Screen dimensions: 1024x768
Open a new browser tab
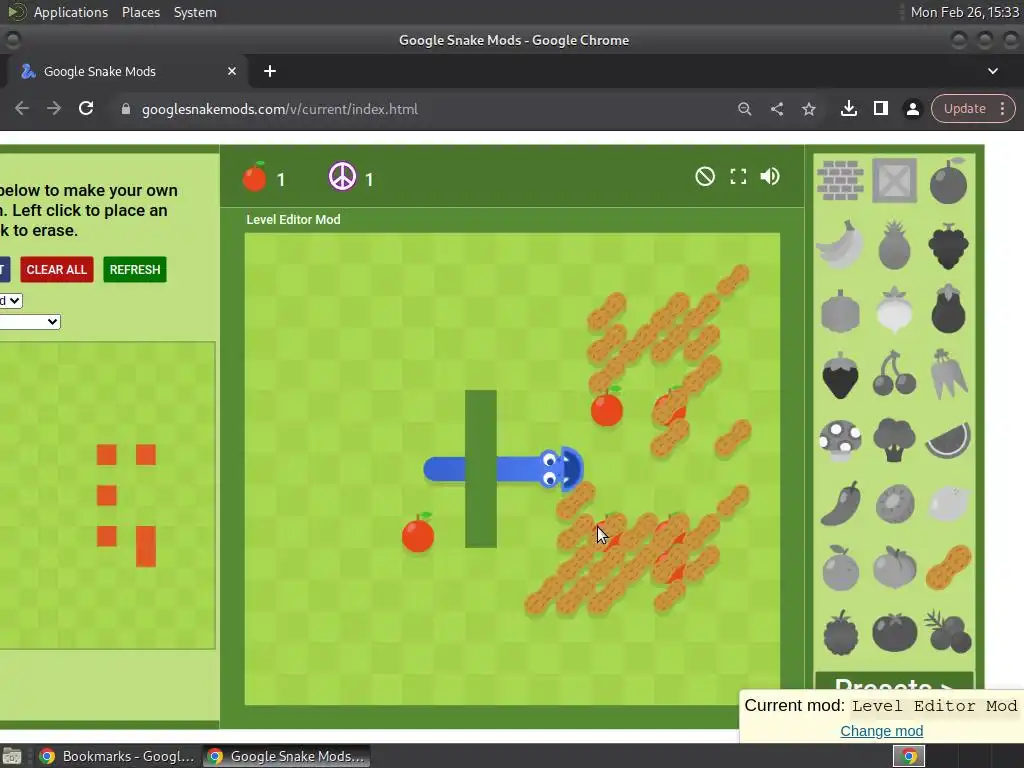[x=270, y=71]
